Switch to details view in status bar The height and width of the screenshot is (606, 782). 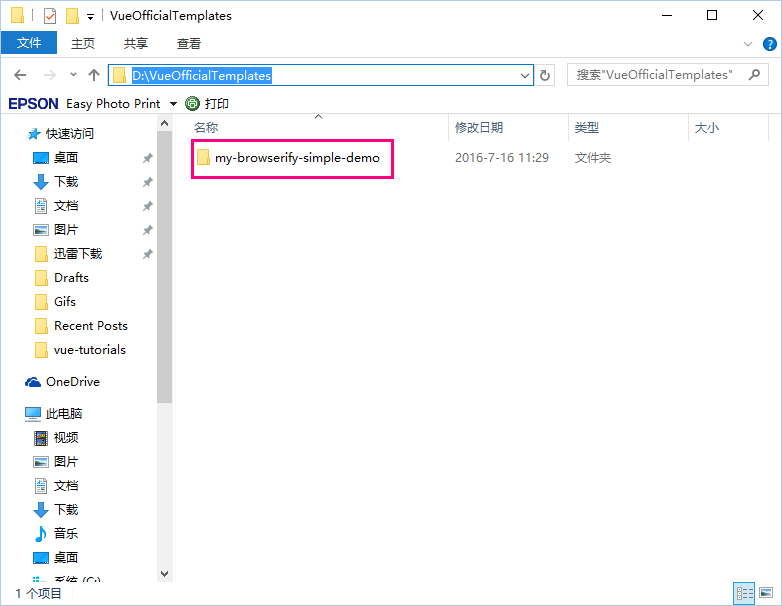(744, 593)
